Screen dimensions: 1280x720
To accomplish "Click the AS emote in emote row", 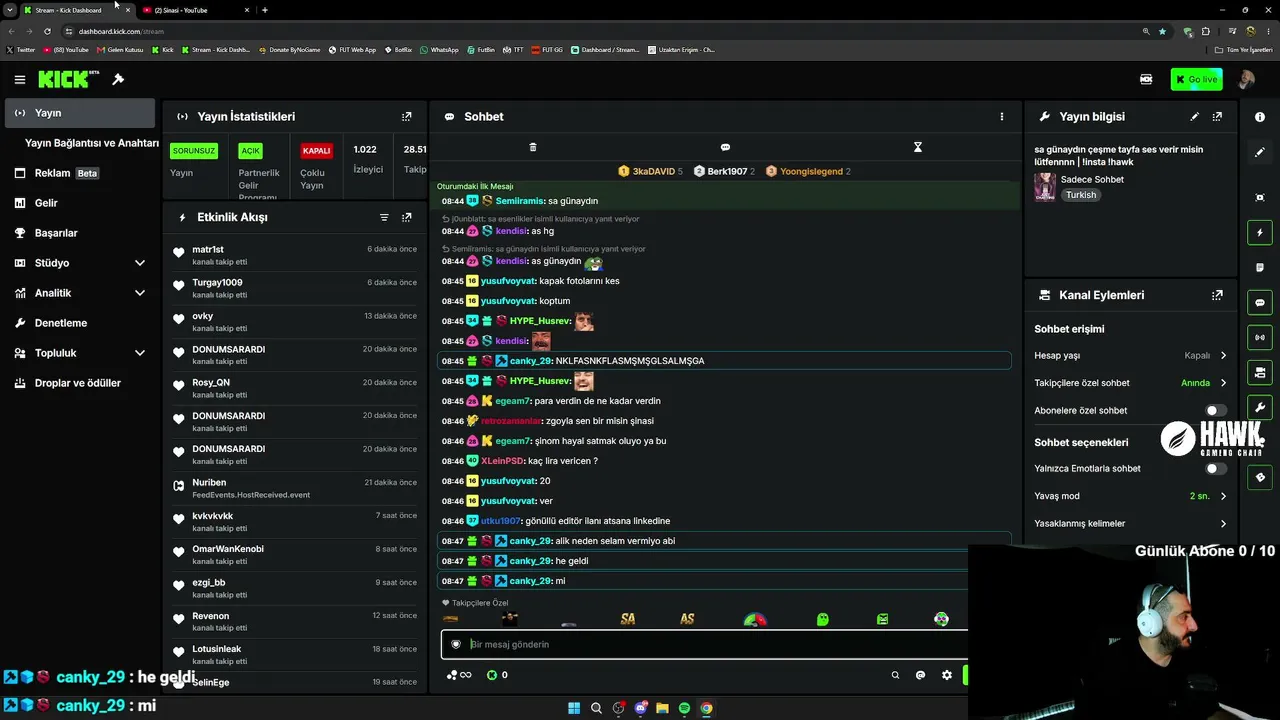I will [687, 620].
